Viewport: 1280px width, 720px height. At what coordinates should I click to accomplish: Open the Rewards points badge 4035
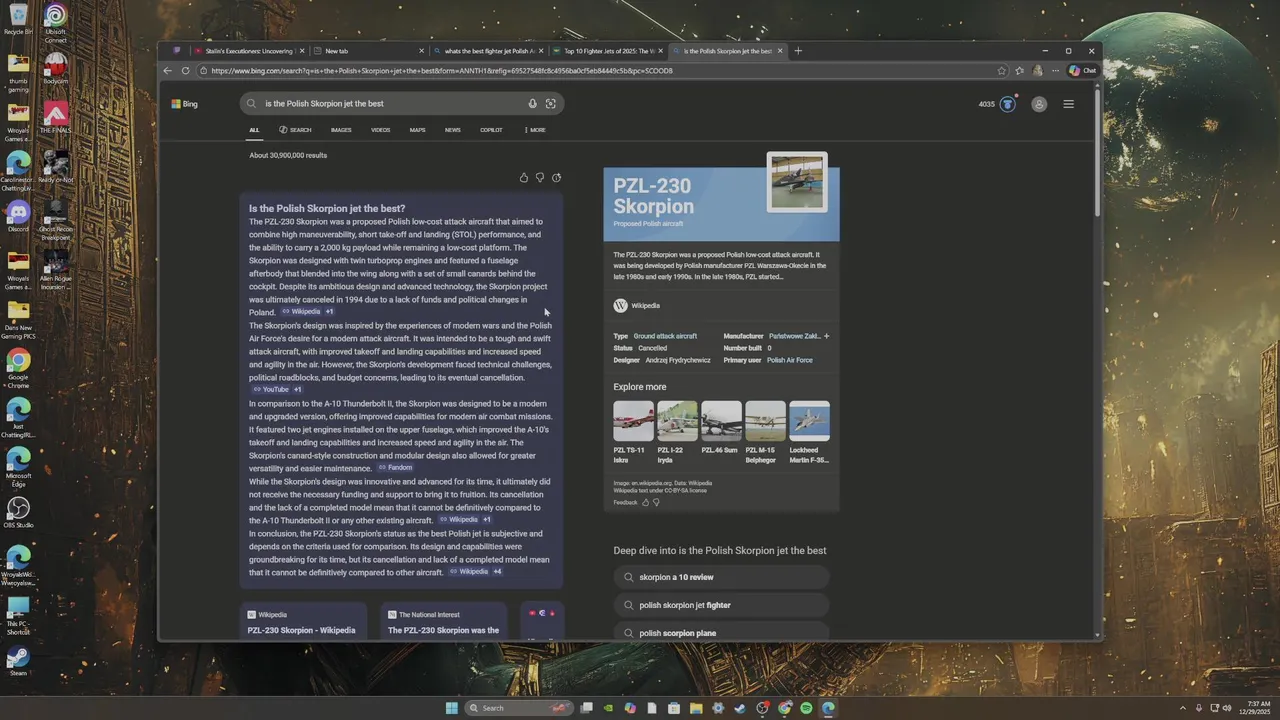point(996,104)
